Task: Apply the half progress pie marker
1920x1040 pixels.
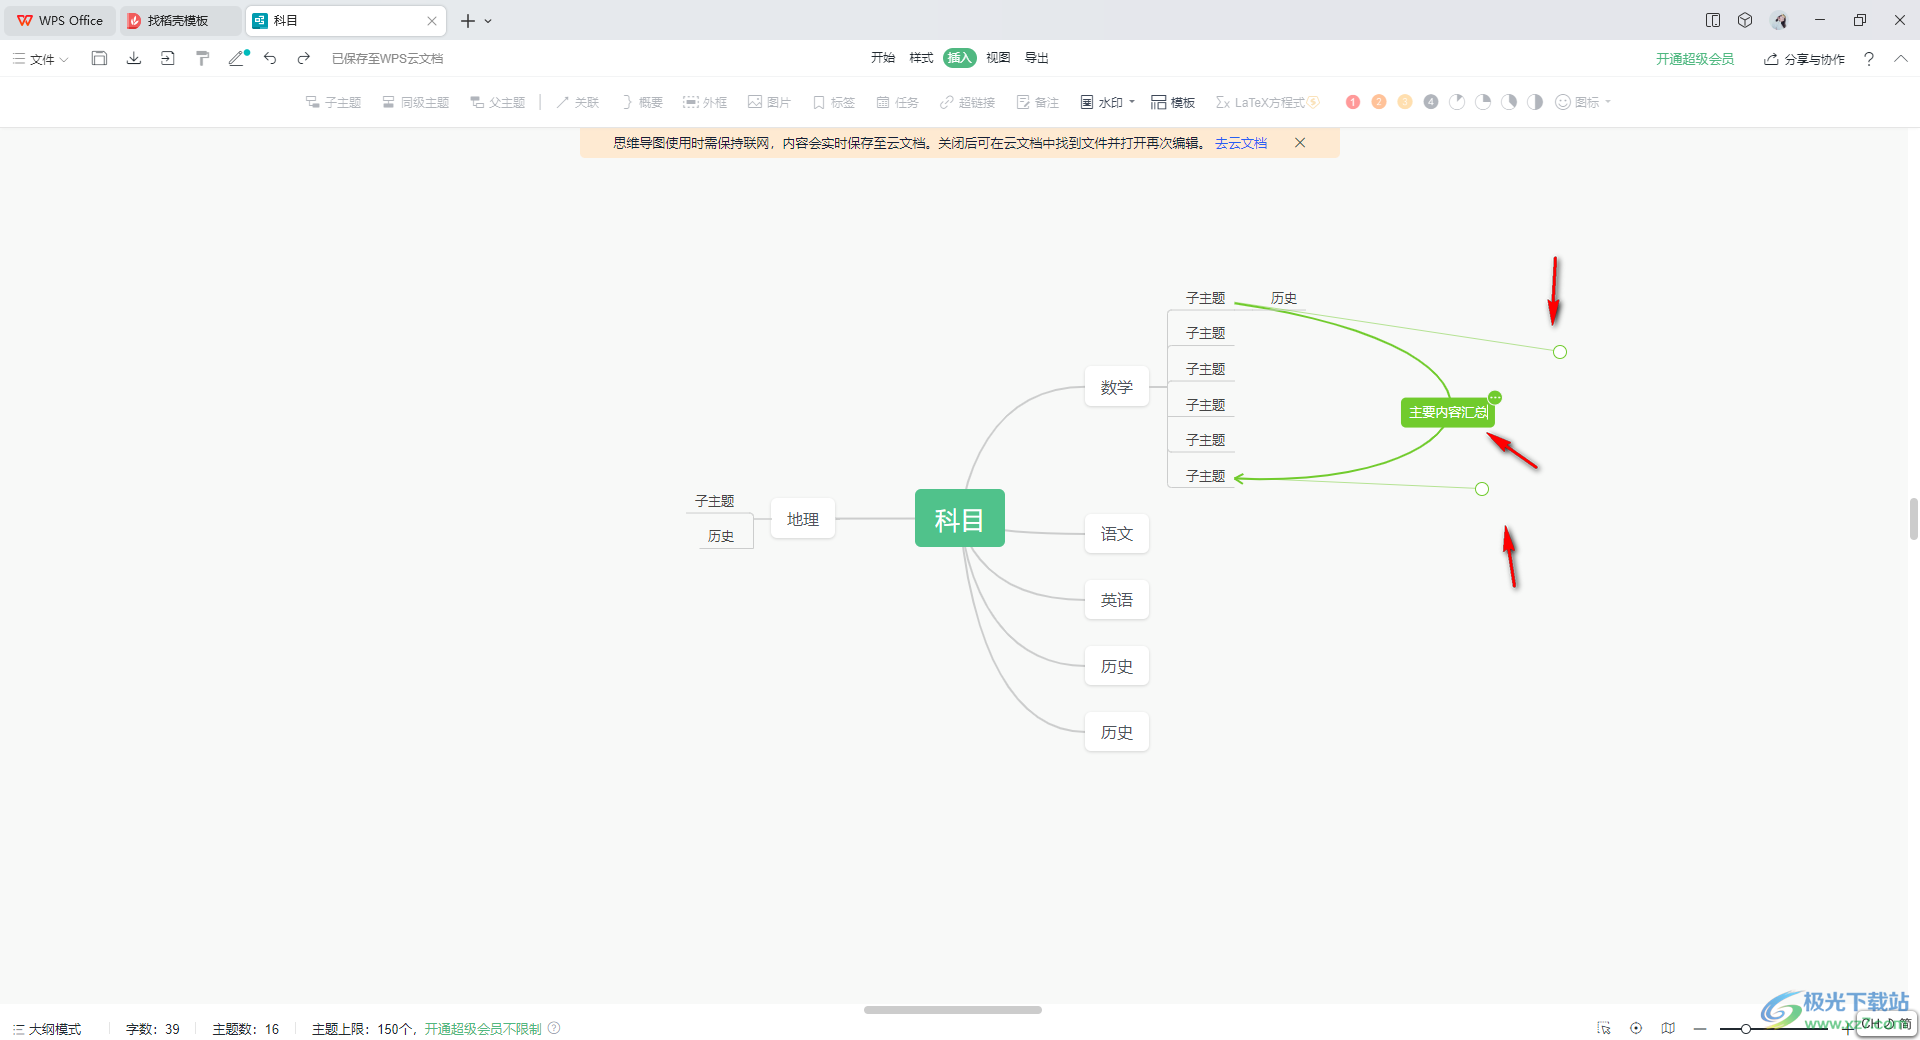Action: point(1535,102)
